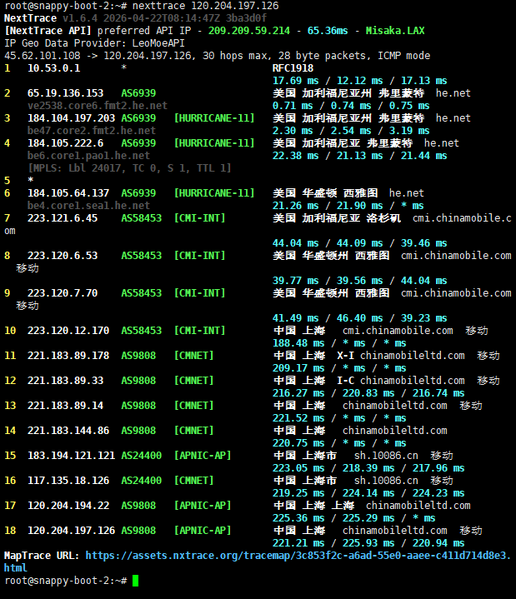Click the Misaka.LAX label
The image size is (516, 599).
[x=395, y=31]
